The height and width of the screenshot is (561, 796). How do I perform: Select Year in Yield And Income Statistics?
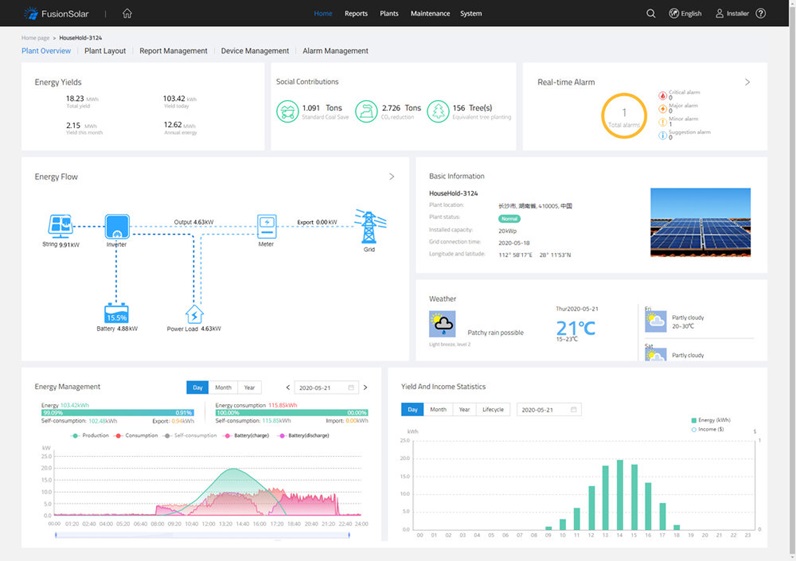464,409
